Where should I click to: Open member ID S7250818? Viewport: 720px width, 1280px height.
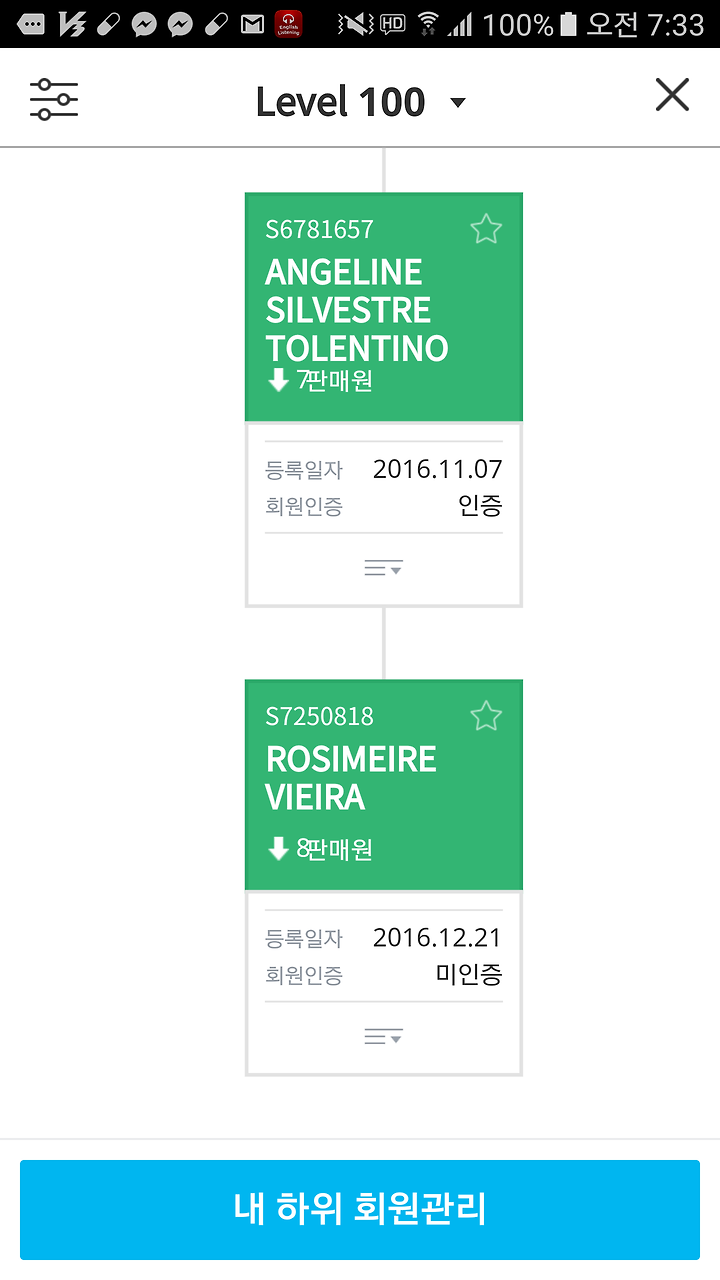(x=319, y=716)
